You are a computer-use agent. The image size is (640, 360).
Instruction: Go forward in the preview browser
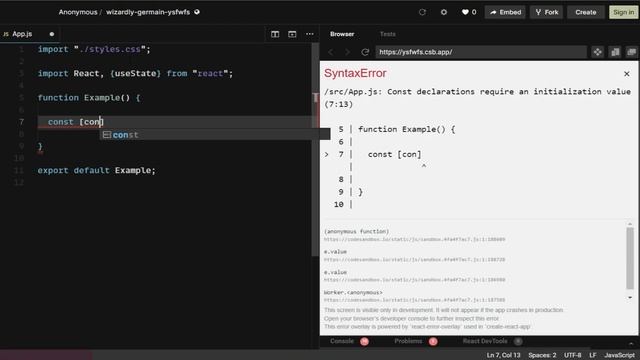point(347,52)
